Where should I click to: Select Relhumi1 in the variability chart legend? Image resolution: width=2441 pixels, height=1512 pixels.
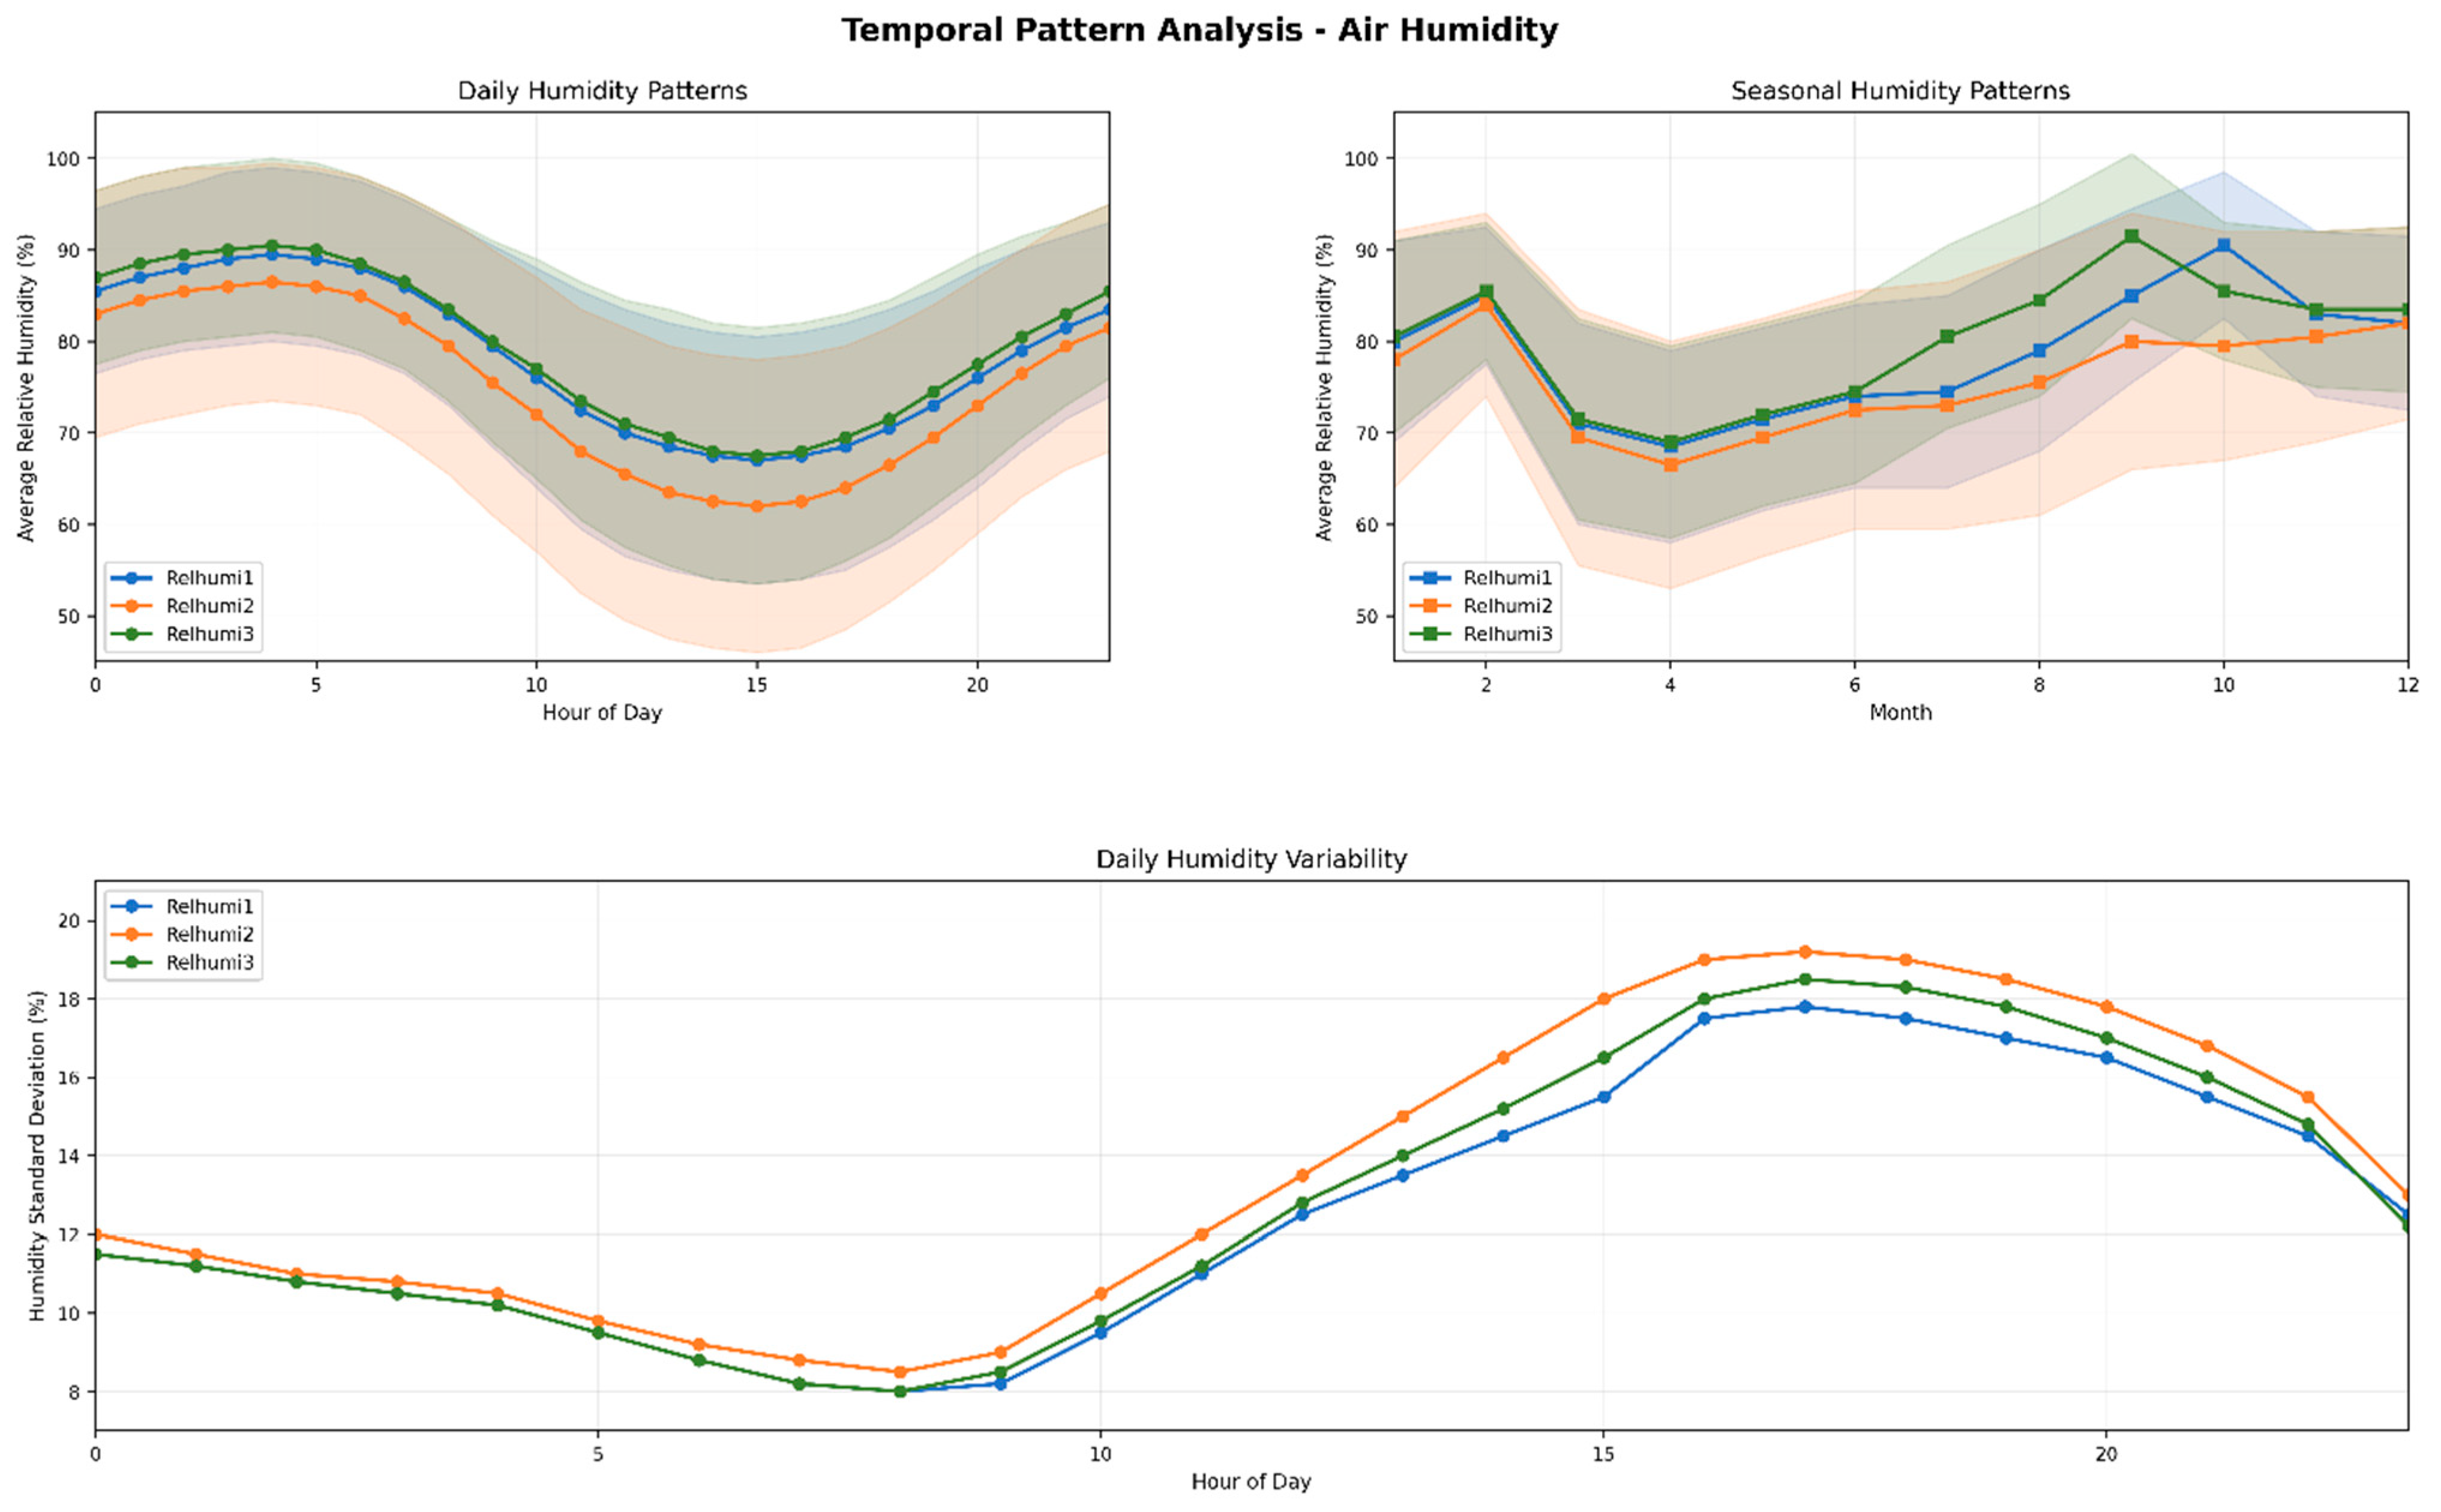(x=209, y=906)
